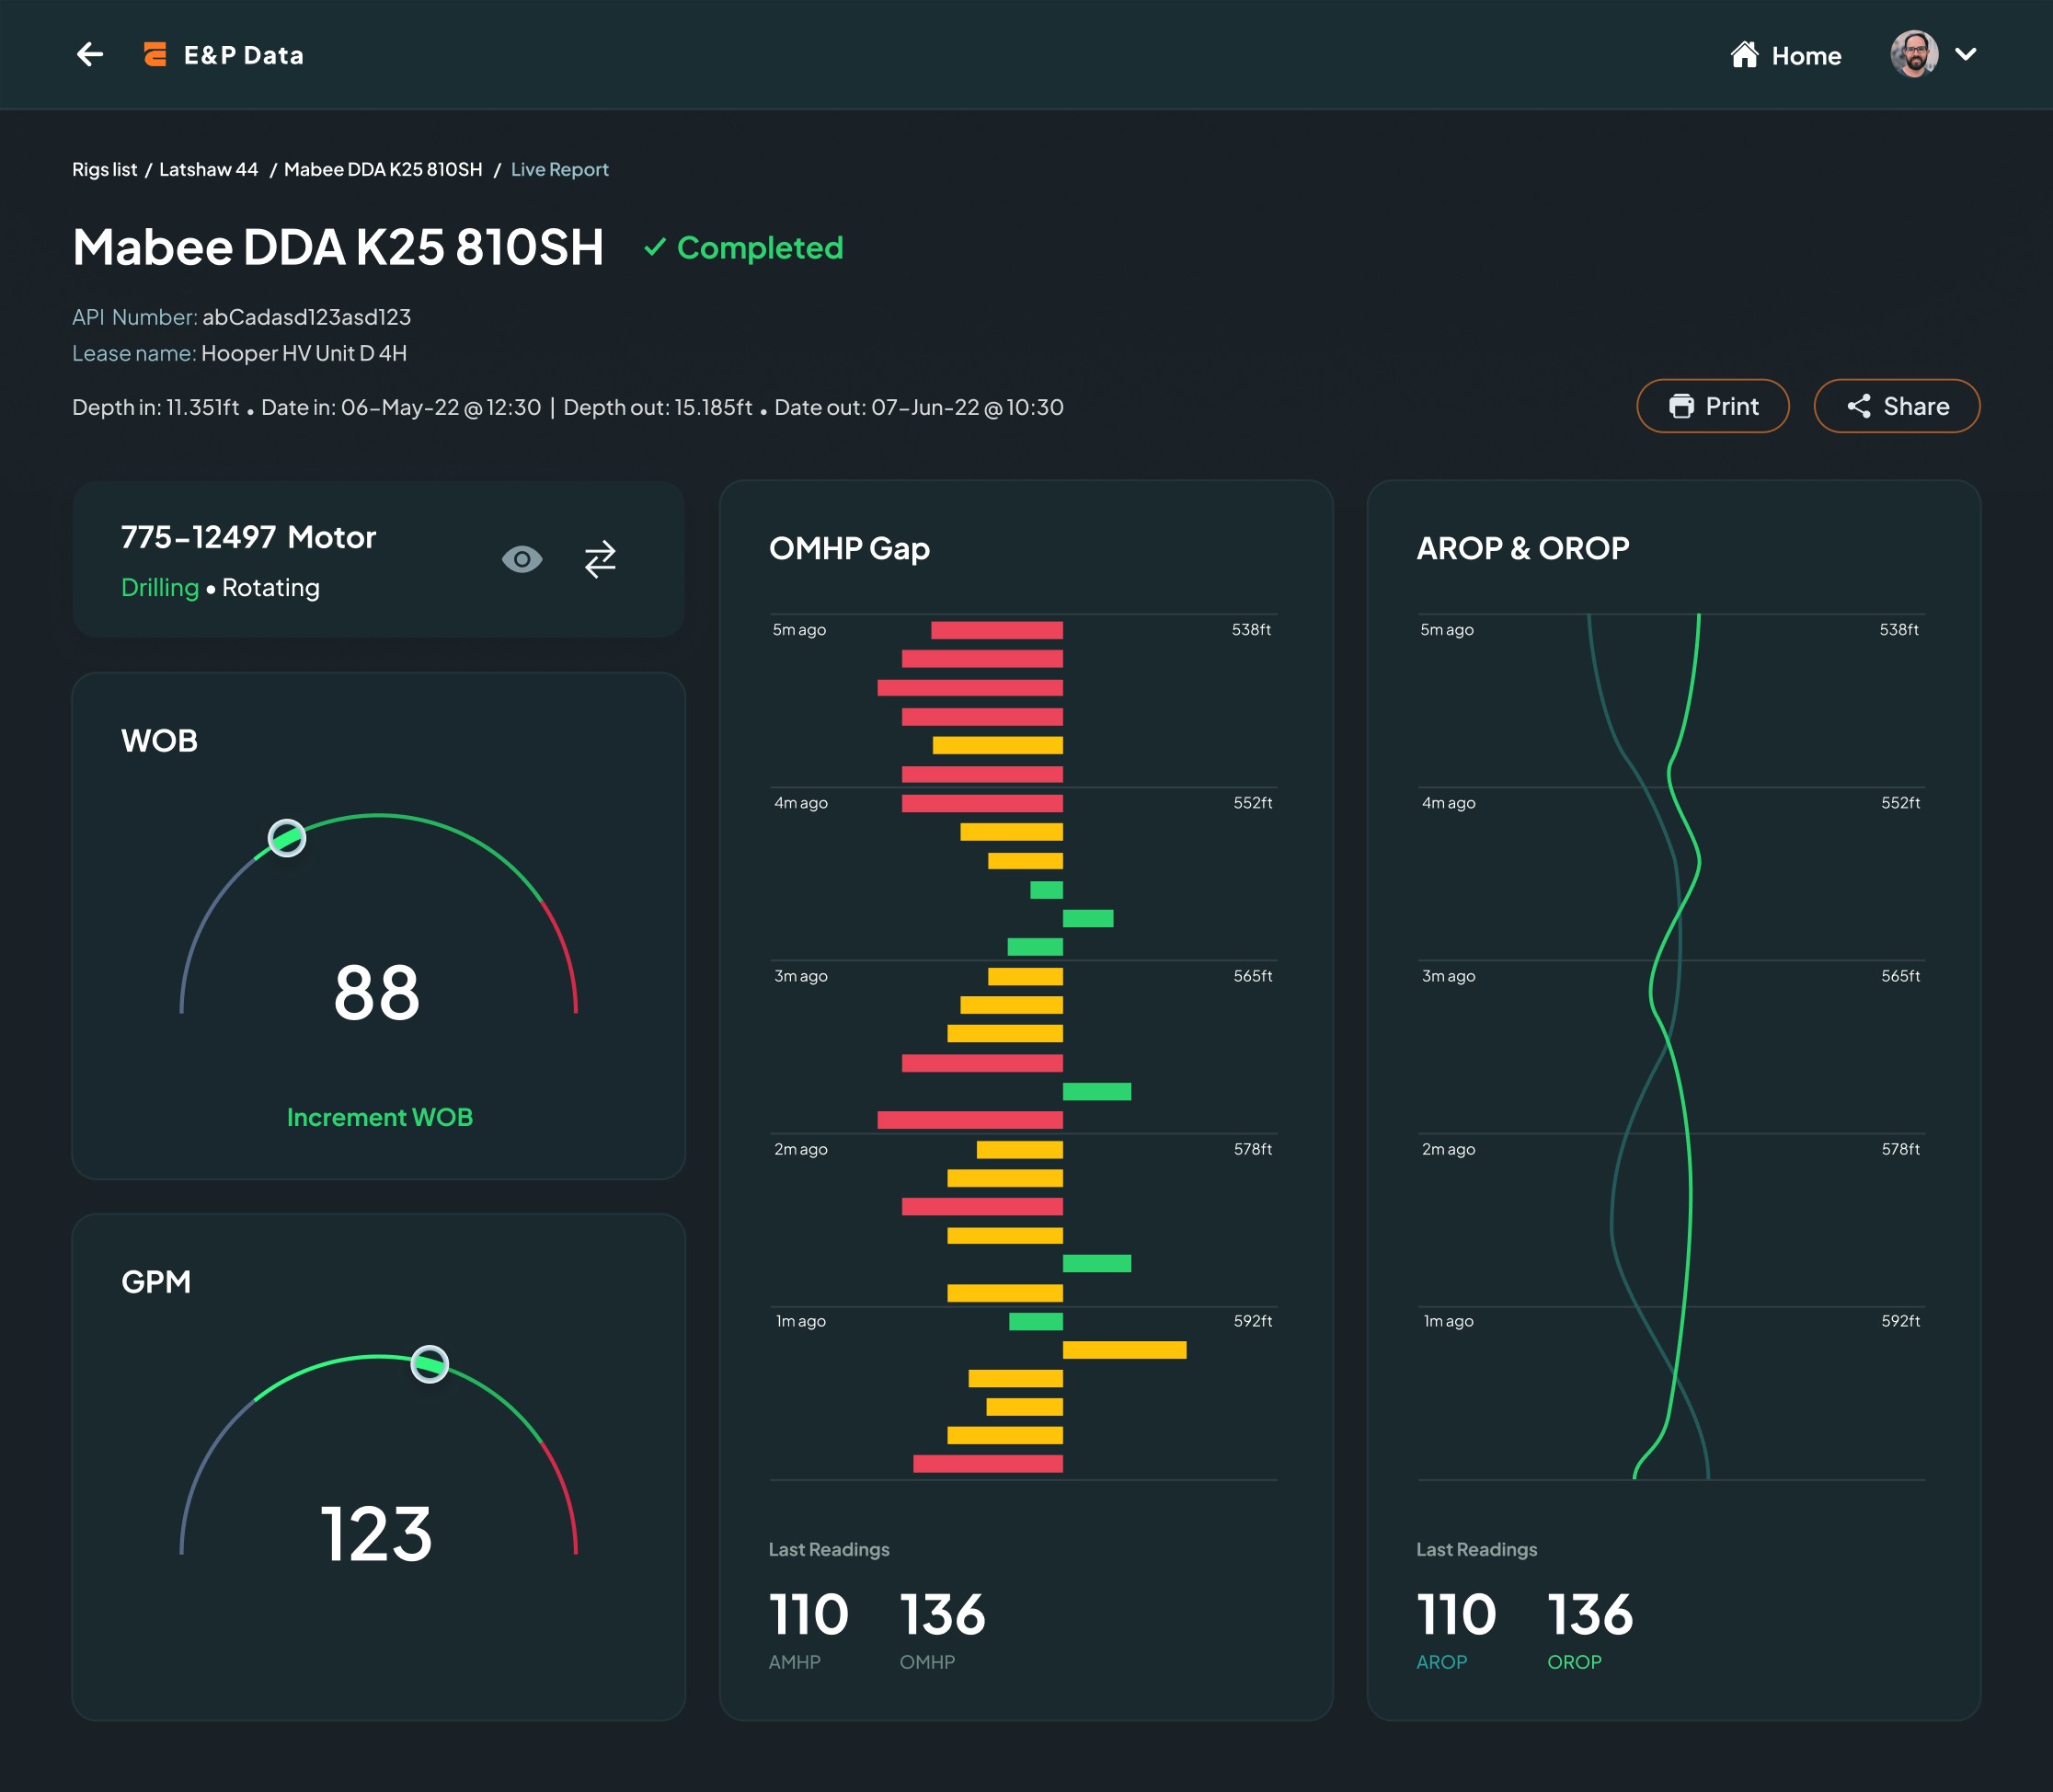Screen dimensions: 2053x1792
Task: Click the WOB gauge slider handle
Action: click(287, 838)
